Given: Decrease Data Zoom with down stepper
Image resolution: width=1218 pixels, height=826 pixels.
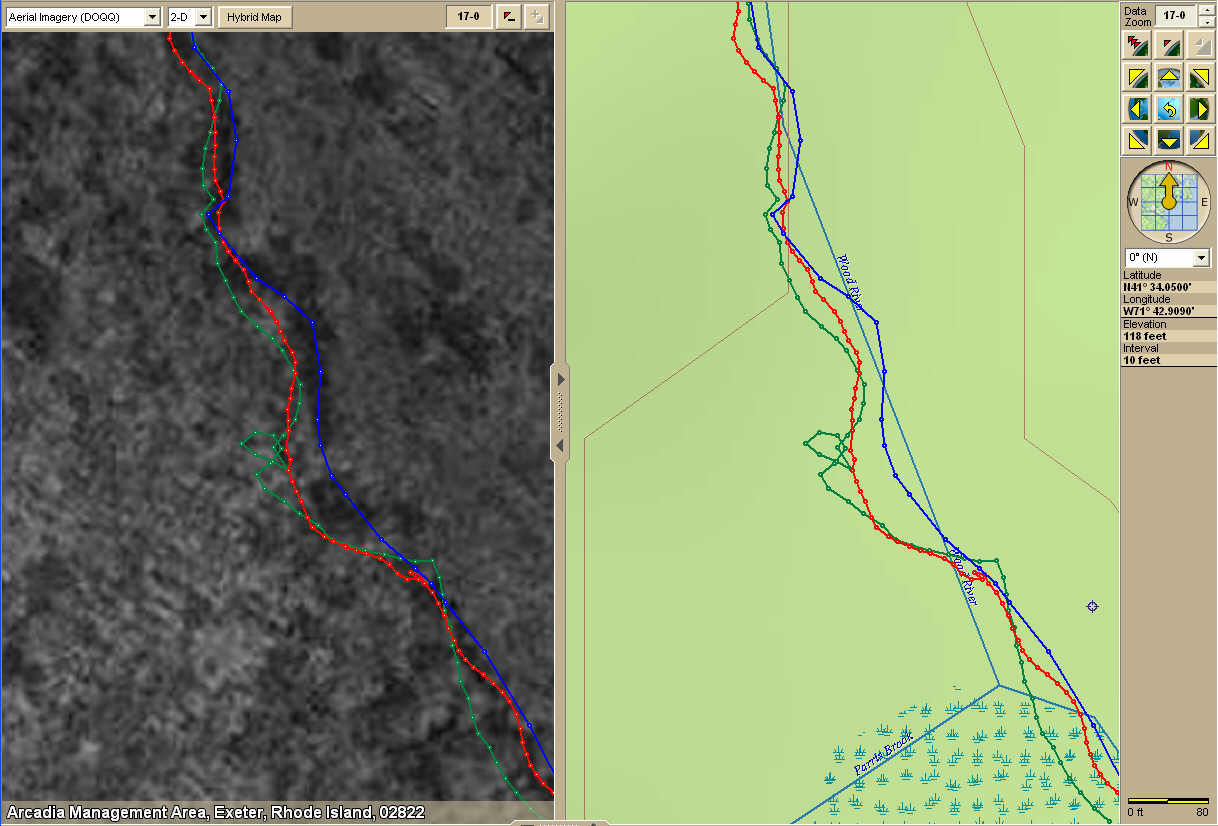Looking at the screenshot, I should coord(1205,21).
